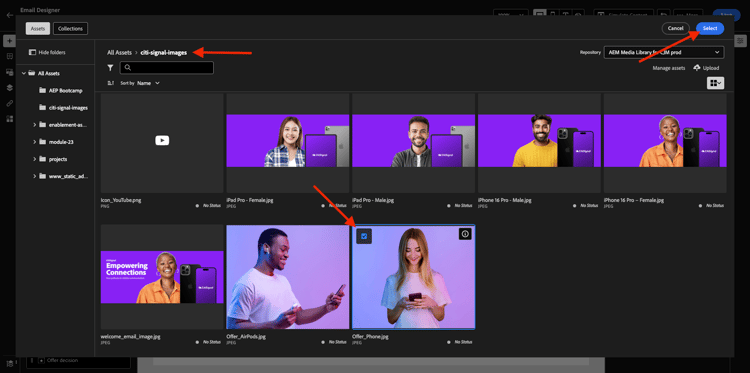Click the sort order icon beside Sort by

[x=111, y=83]
